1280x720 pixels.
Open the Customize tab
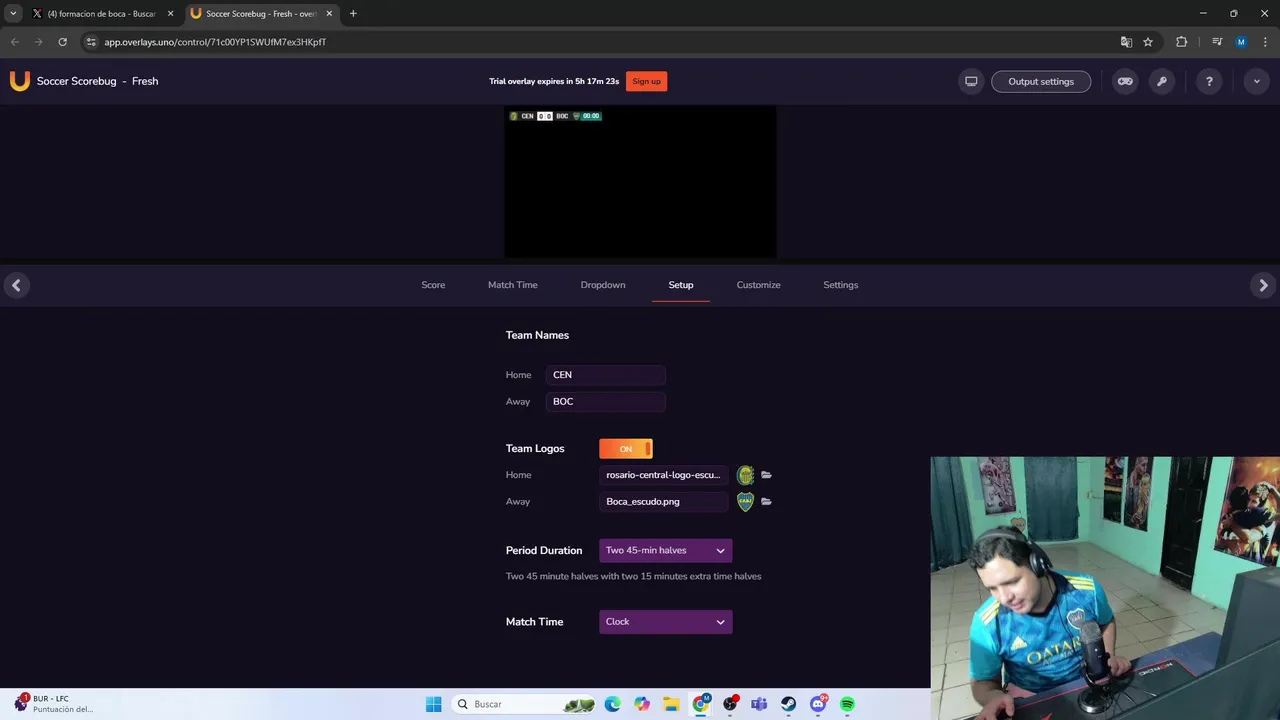pos(758,285)
